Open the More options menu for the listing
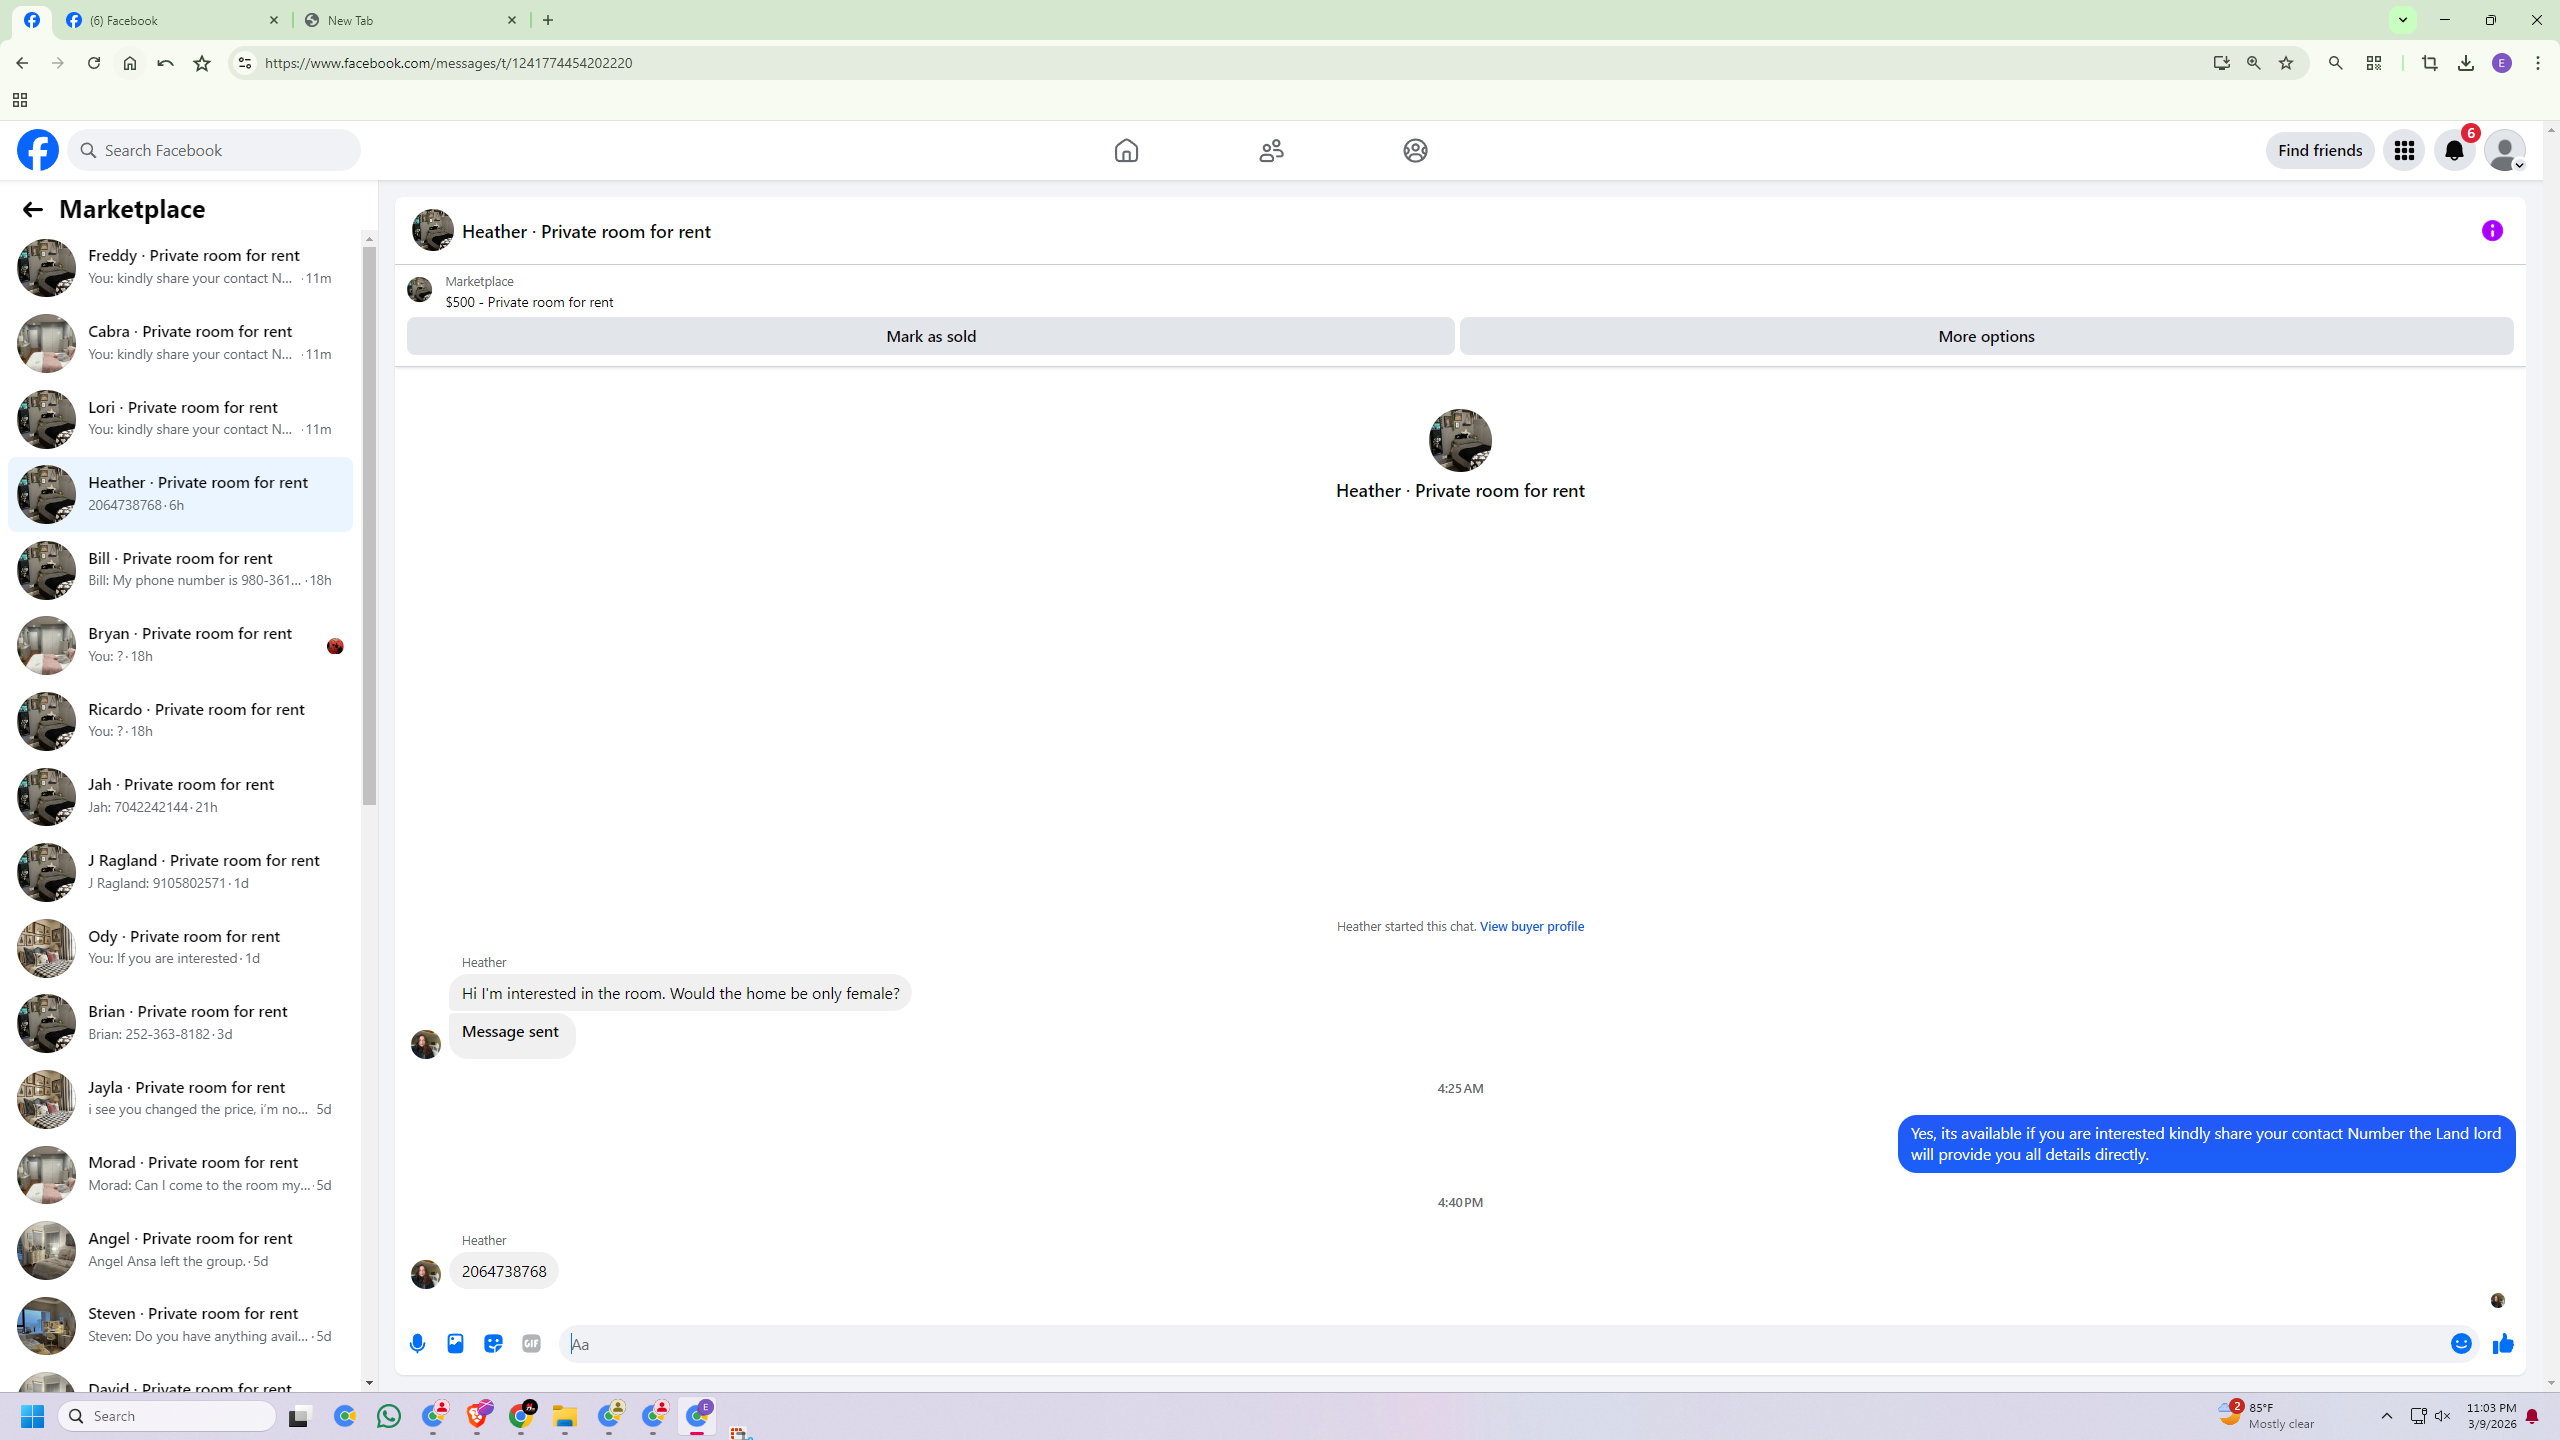The width and height of the screenshot is (2560, 1440). point(1985,336)
